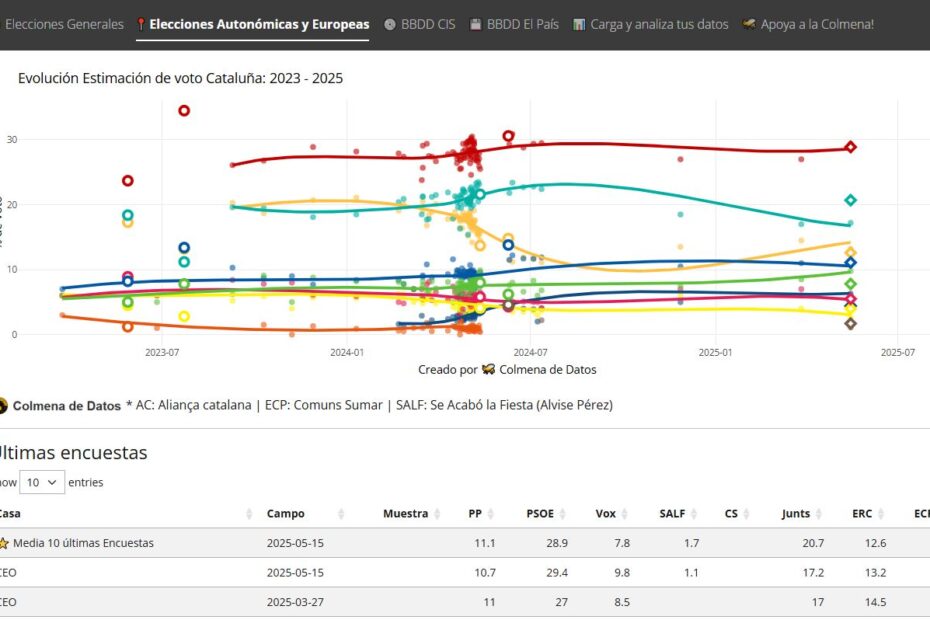Toggle sort order on the PSOE column
Screen dimensions: 930x620
click(x=562, y=513)
